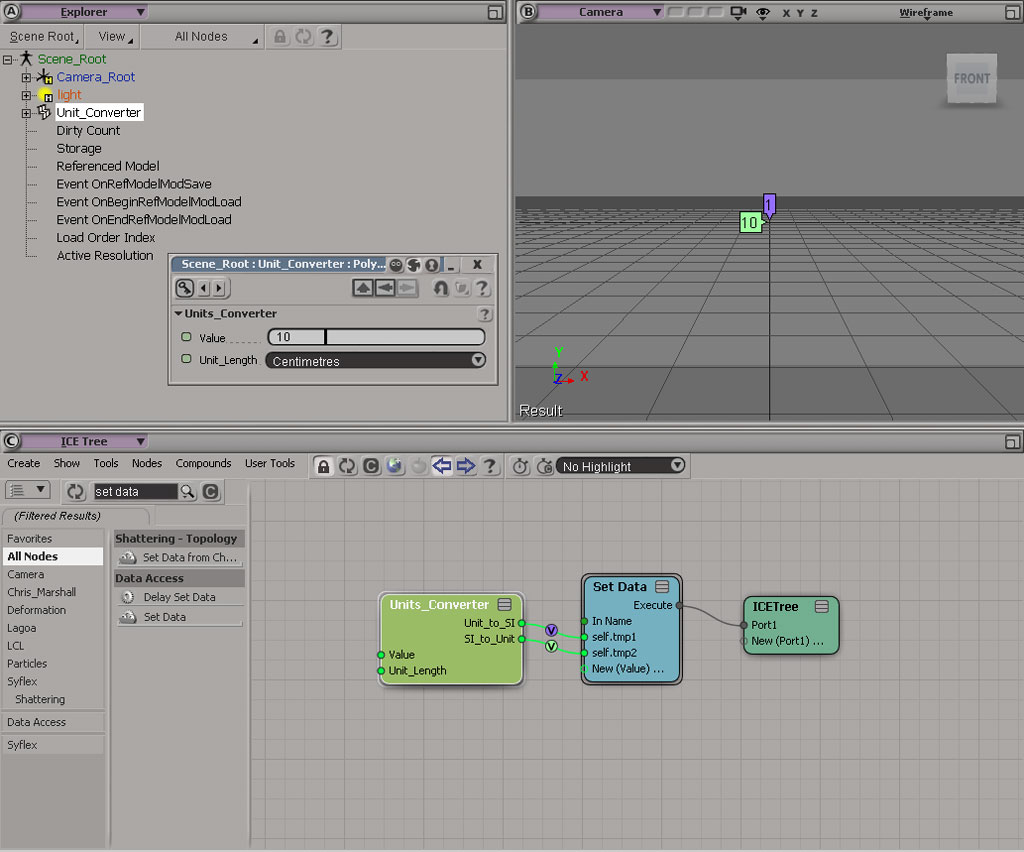Click the refresh icon beside the lock in ICE Tree
Image resolution: width=1024 pixels, height=852 pixels.
pyautogui.click(x=347, y=466)
